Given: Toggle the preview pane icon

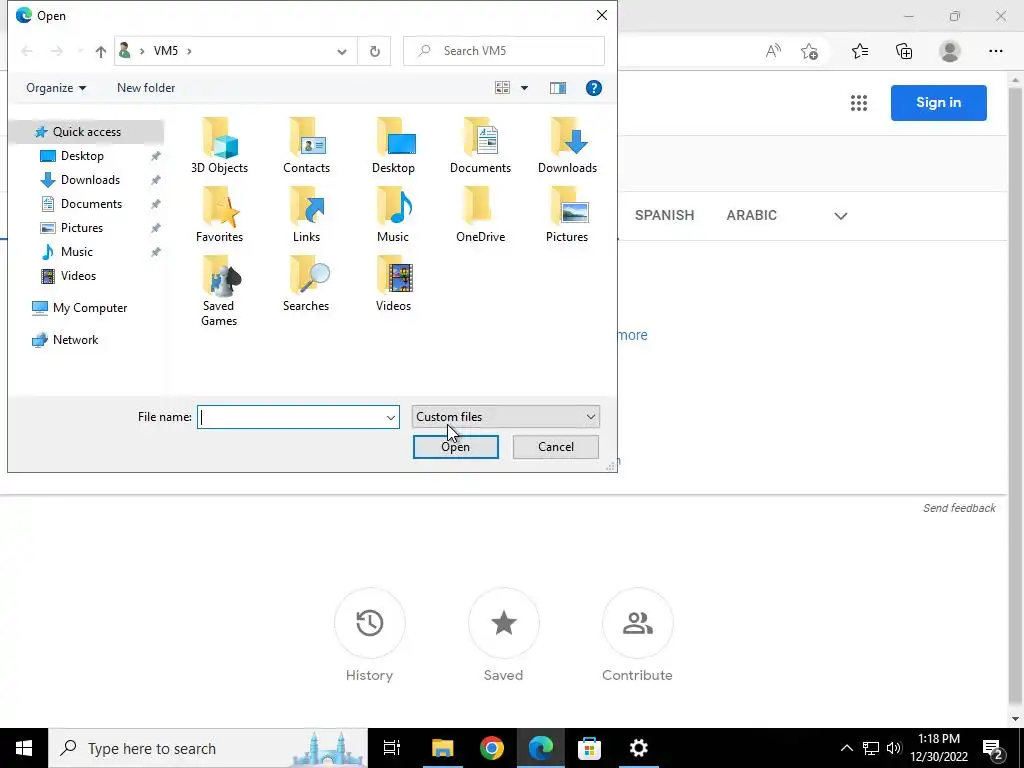Looking at the screenshot, I should click(558, 88).
